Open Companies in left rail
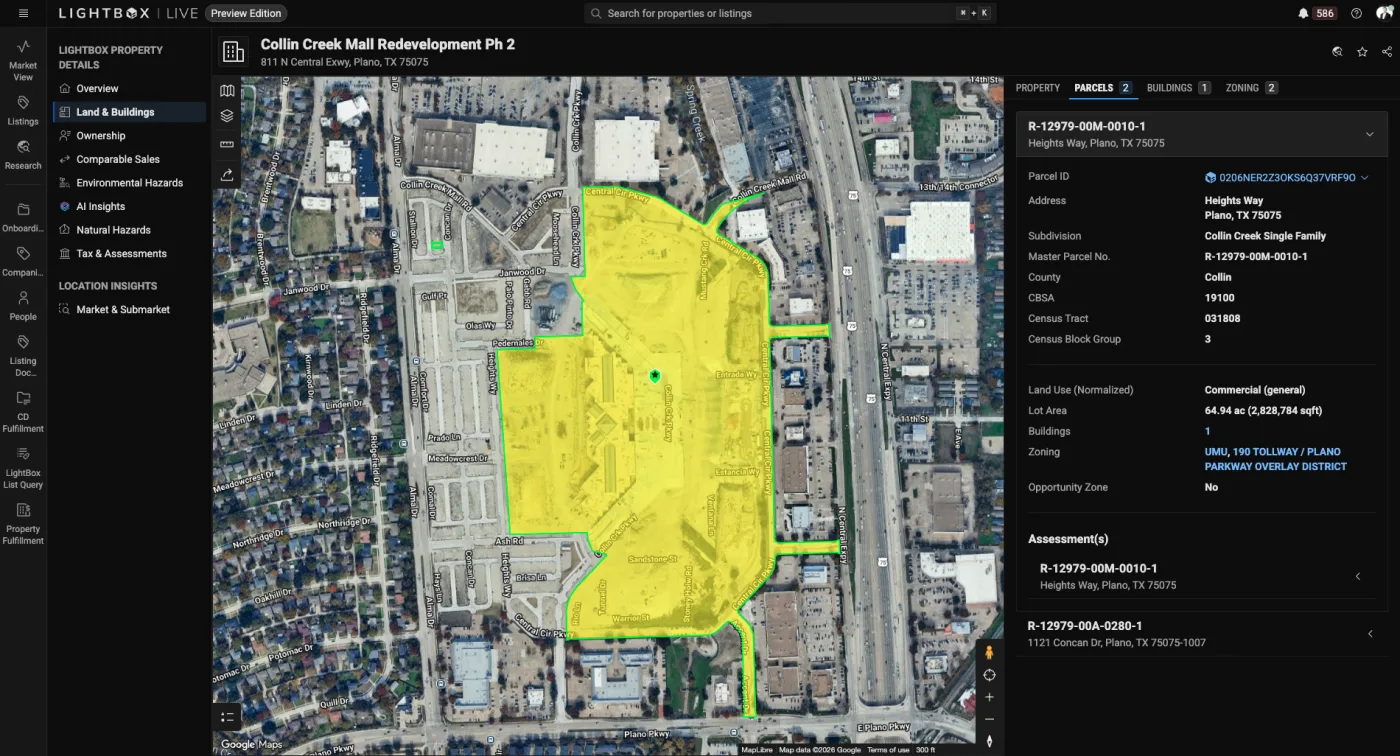The height and width of the screenshot is (756, 1400). tap(23, 262)
